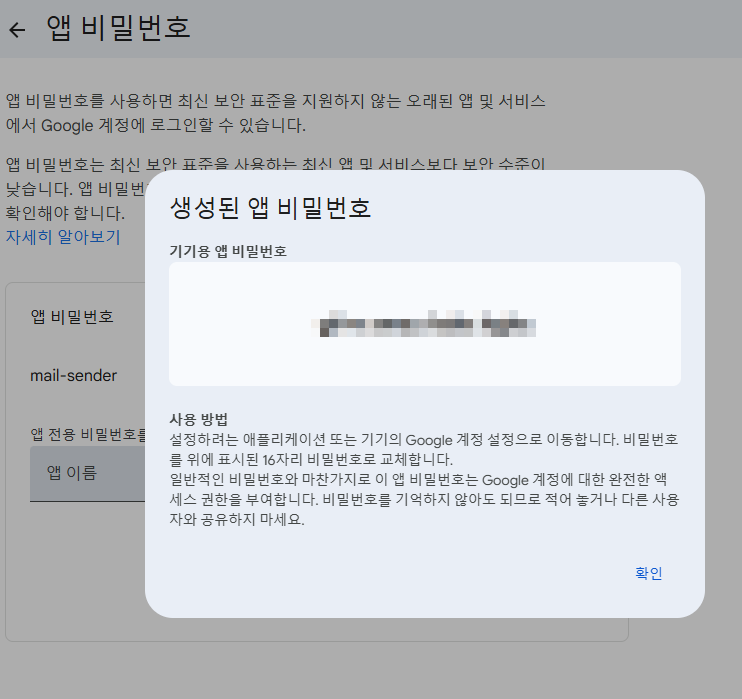Confirm dialog with the 확인 button

pos(648,573)
